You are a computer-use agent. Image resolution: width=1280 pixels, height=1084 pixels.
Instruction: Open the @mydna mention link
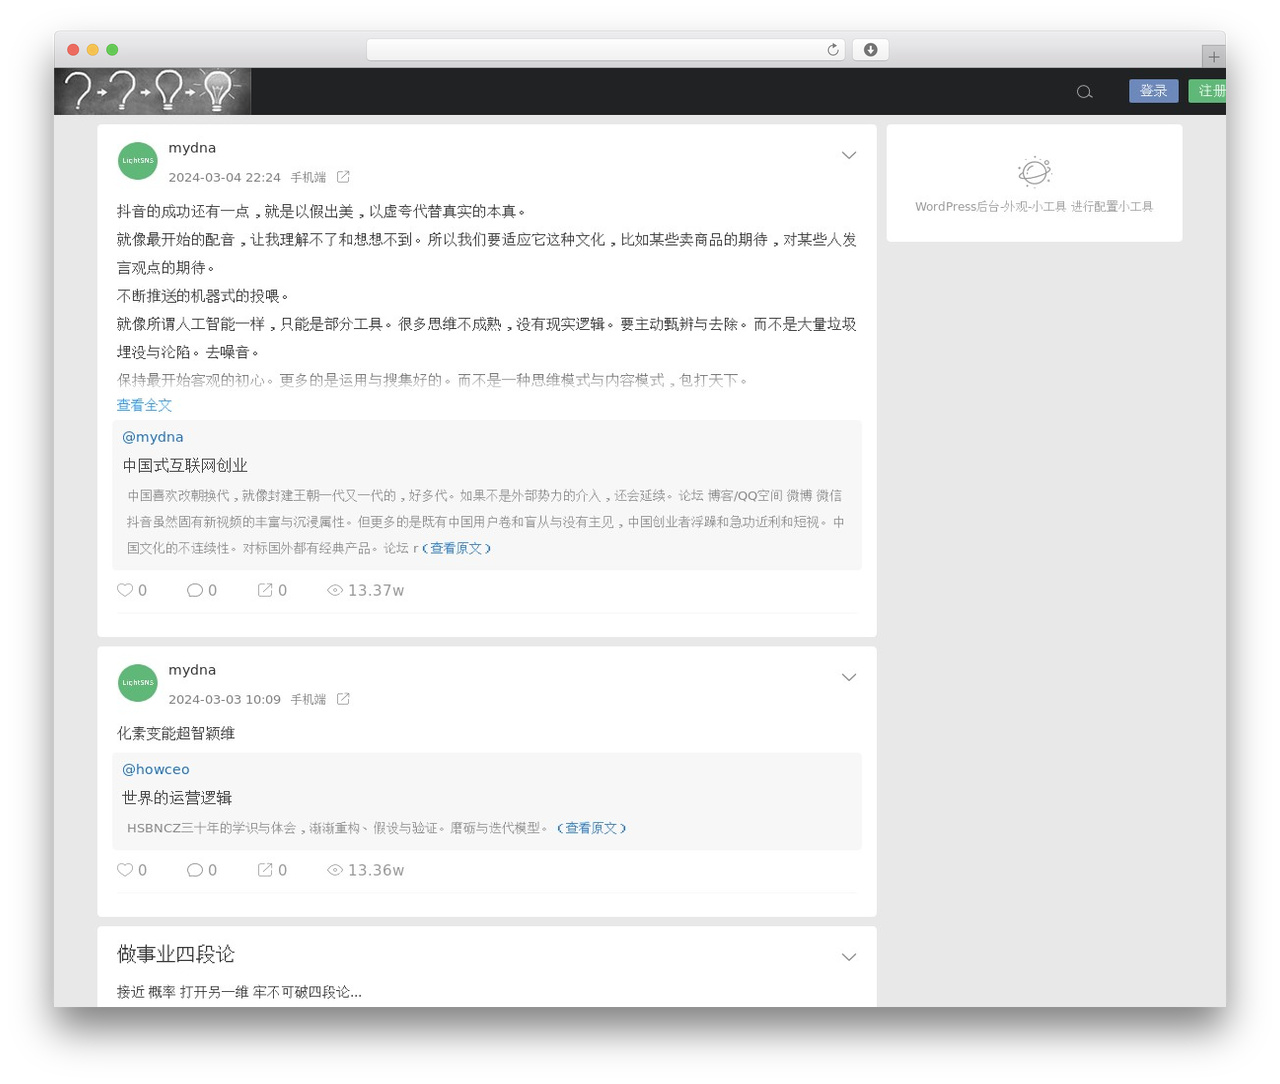[x=153, y=437]
